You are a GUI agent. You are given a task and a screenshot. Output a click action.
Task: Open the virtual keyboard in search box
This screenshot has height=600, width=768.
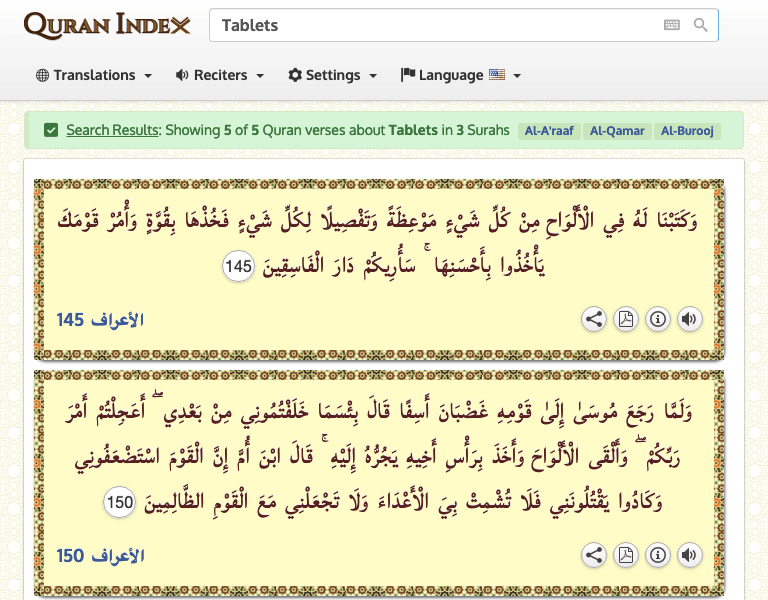[x=672, y=25]
